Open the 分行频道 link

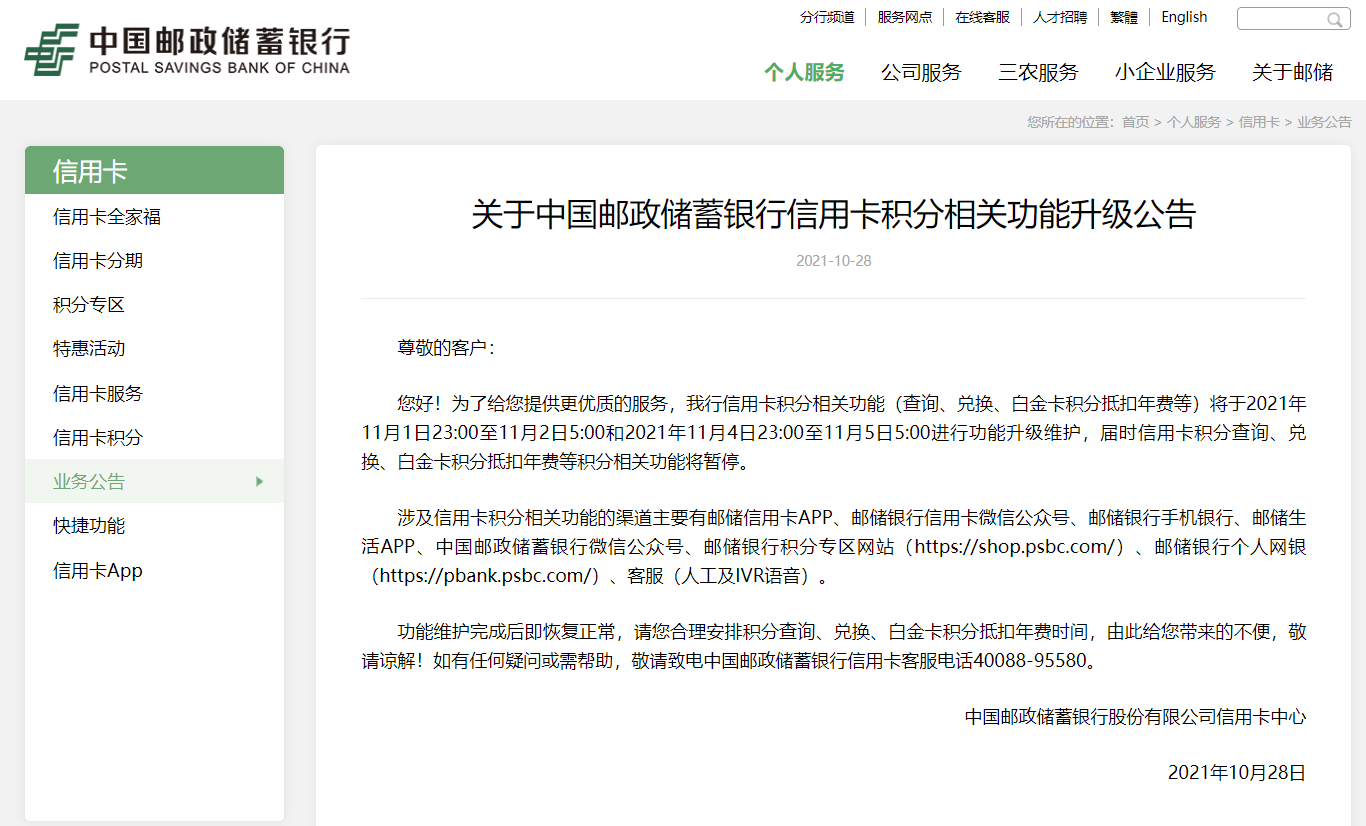pyautogui.click(x=827, y=17)
